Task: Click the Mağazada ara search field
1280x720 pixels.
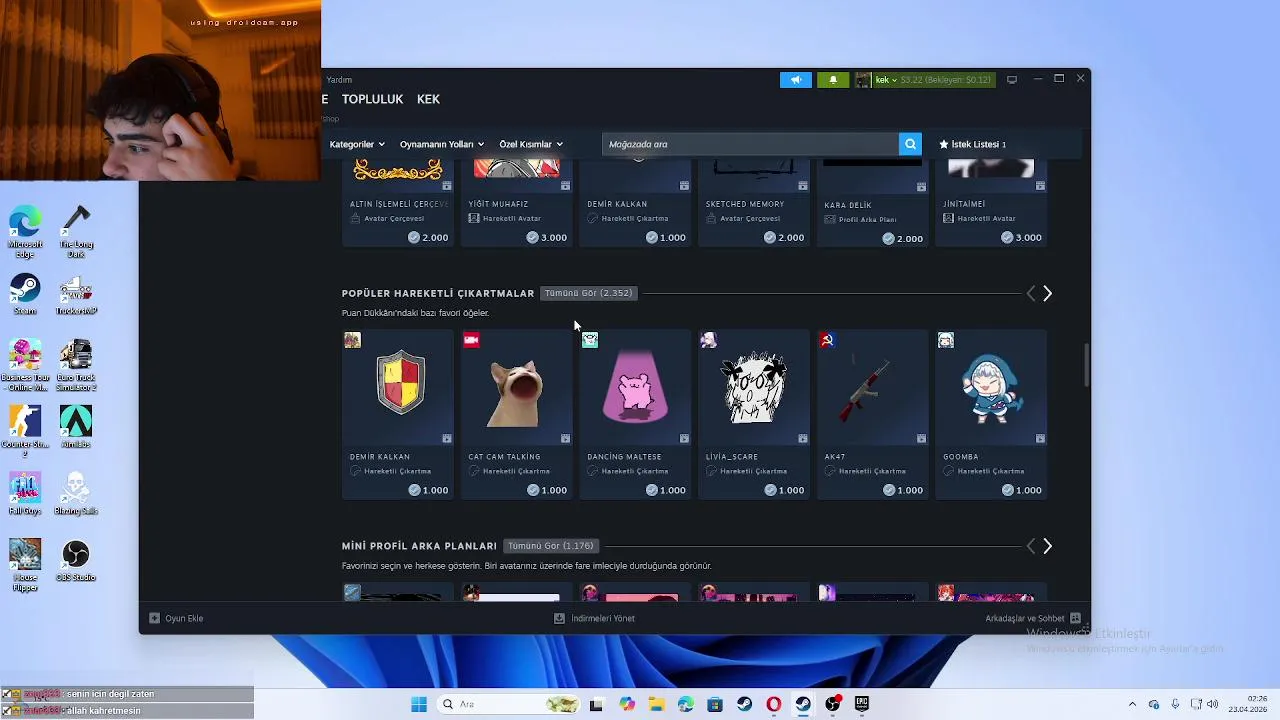Action: point(750,144)
